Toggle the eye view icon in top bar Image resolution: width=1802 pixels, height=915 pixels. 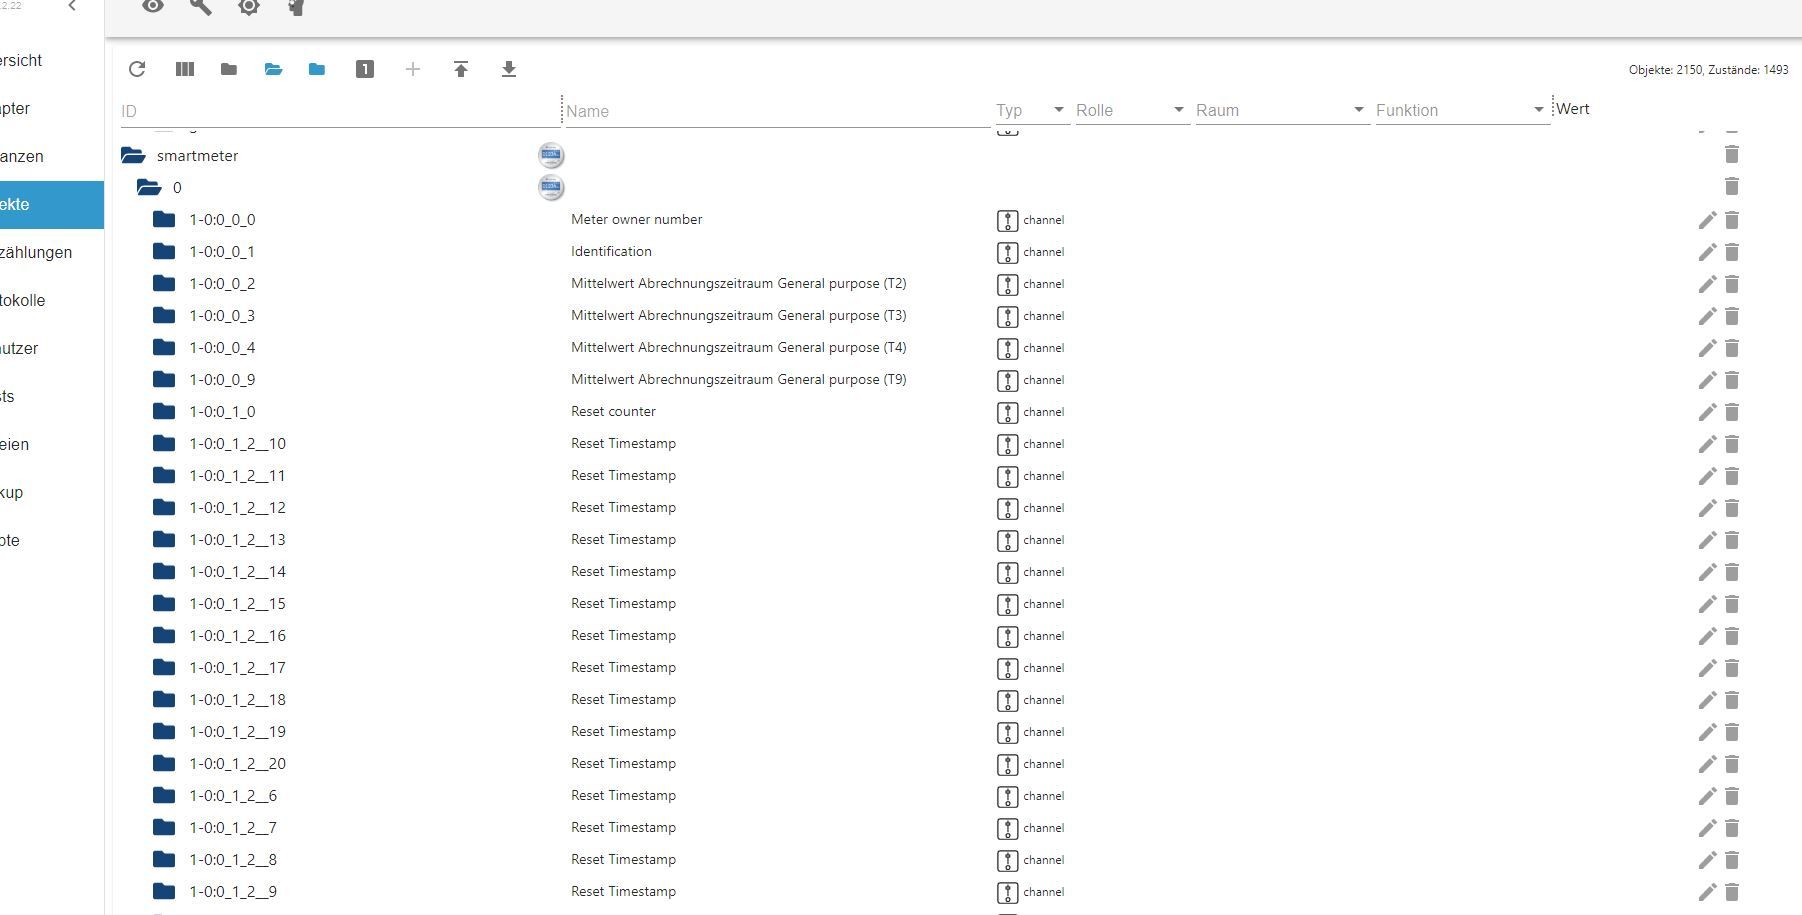pyautogui.click(x=153, y=6)
